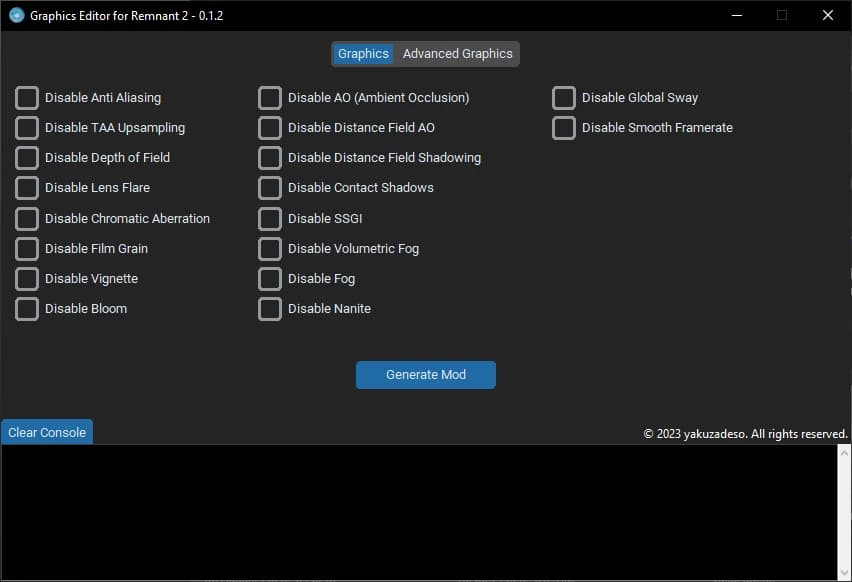Enable Disable Distance Field AO checkbox

[x=270, y=128]
